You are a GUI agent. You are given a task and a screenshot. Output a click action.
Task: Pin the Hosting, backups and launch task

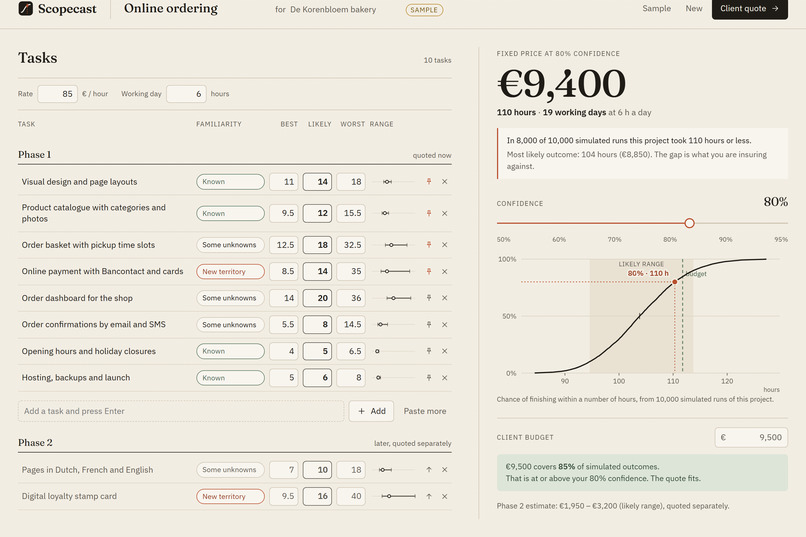click(x=429, y=378)
